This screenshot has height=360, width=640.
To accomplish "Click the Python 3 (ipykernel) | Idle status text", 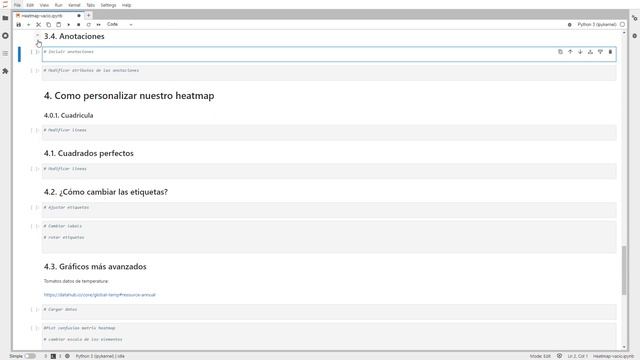I will click(x=100, y=356).
